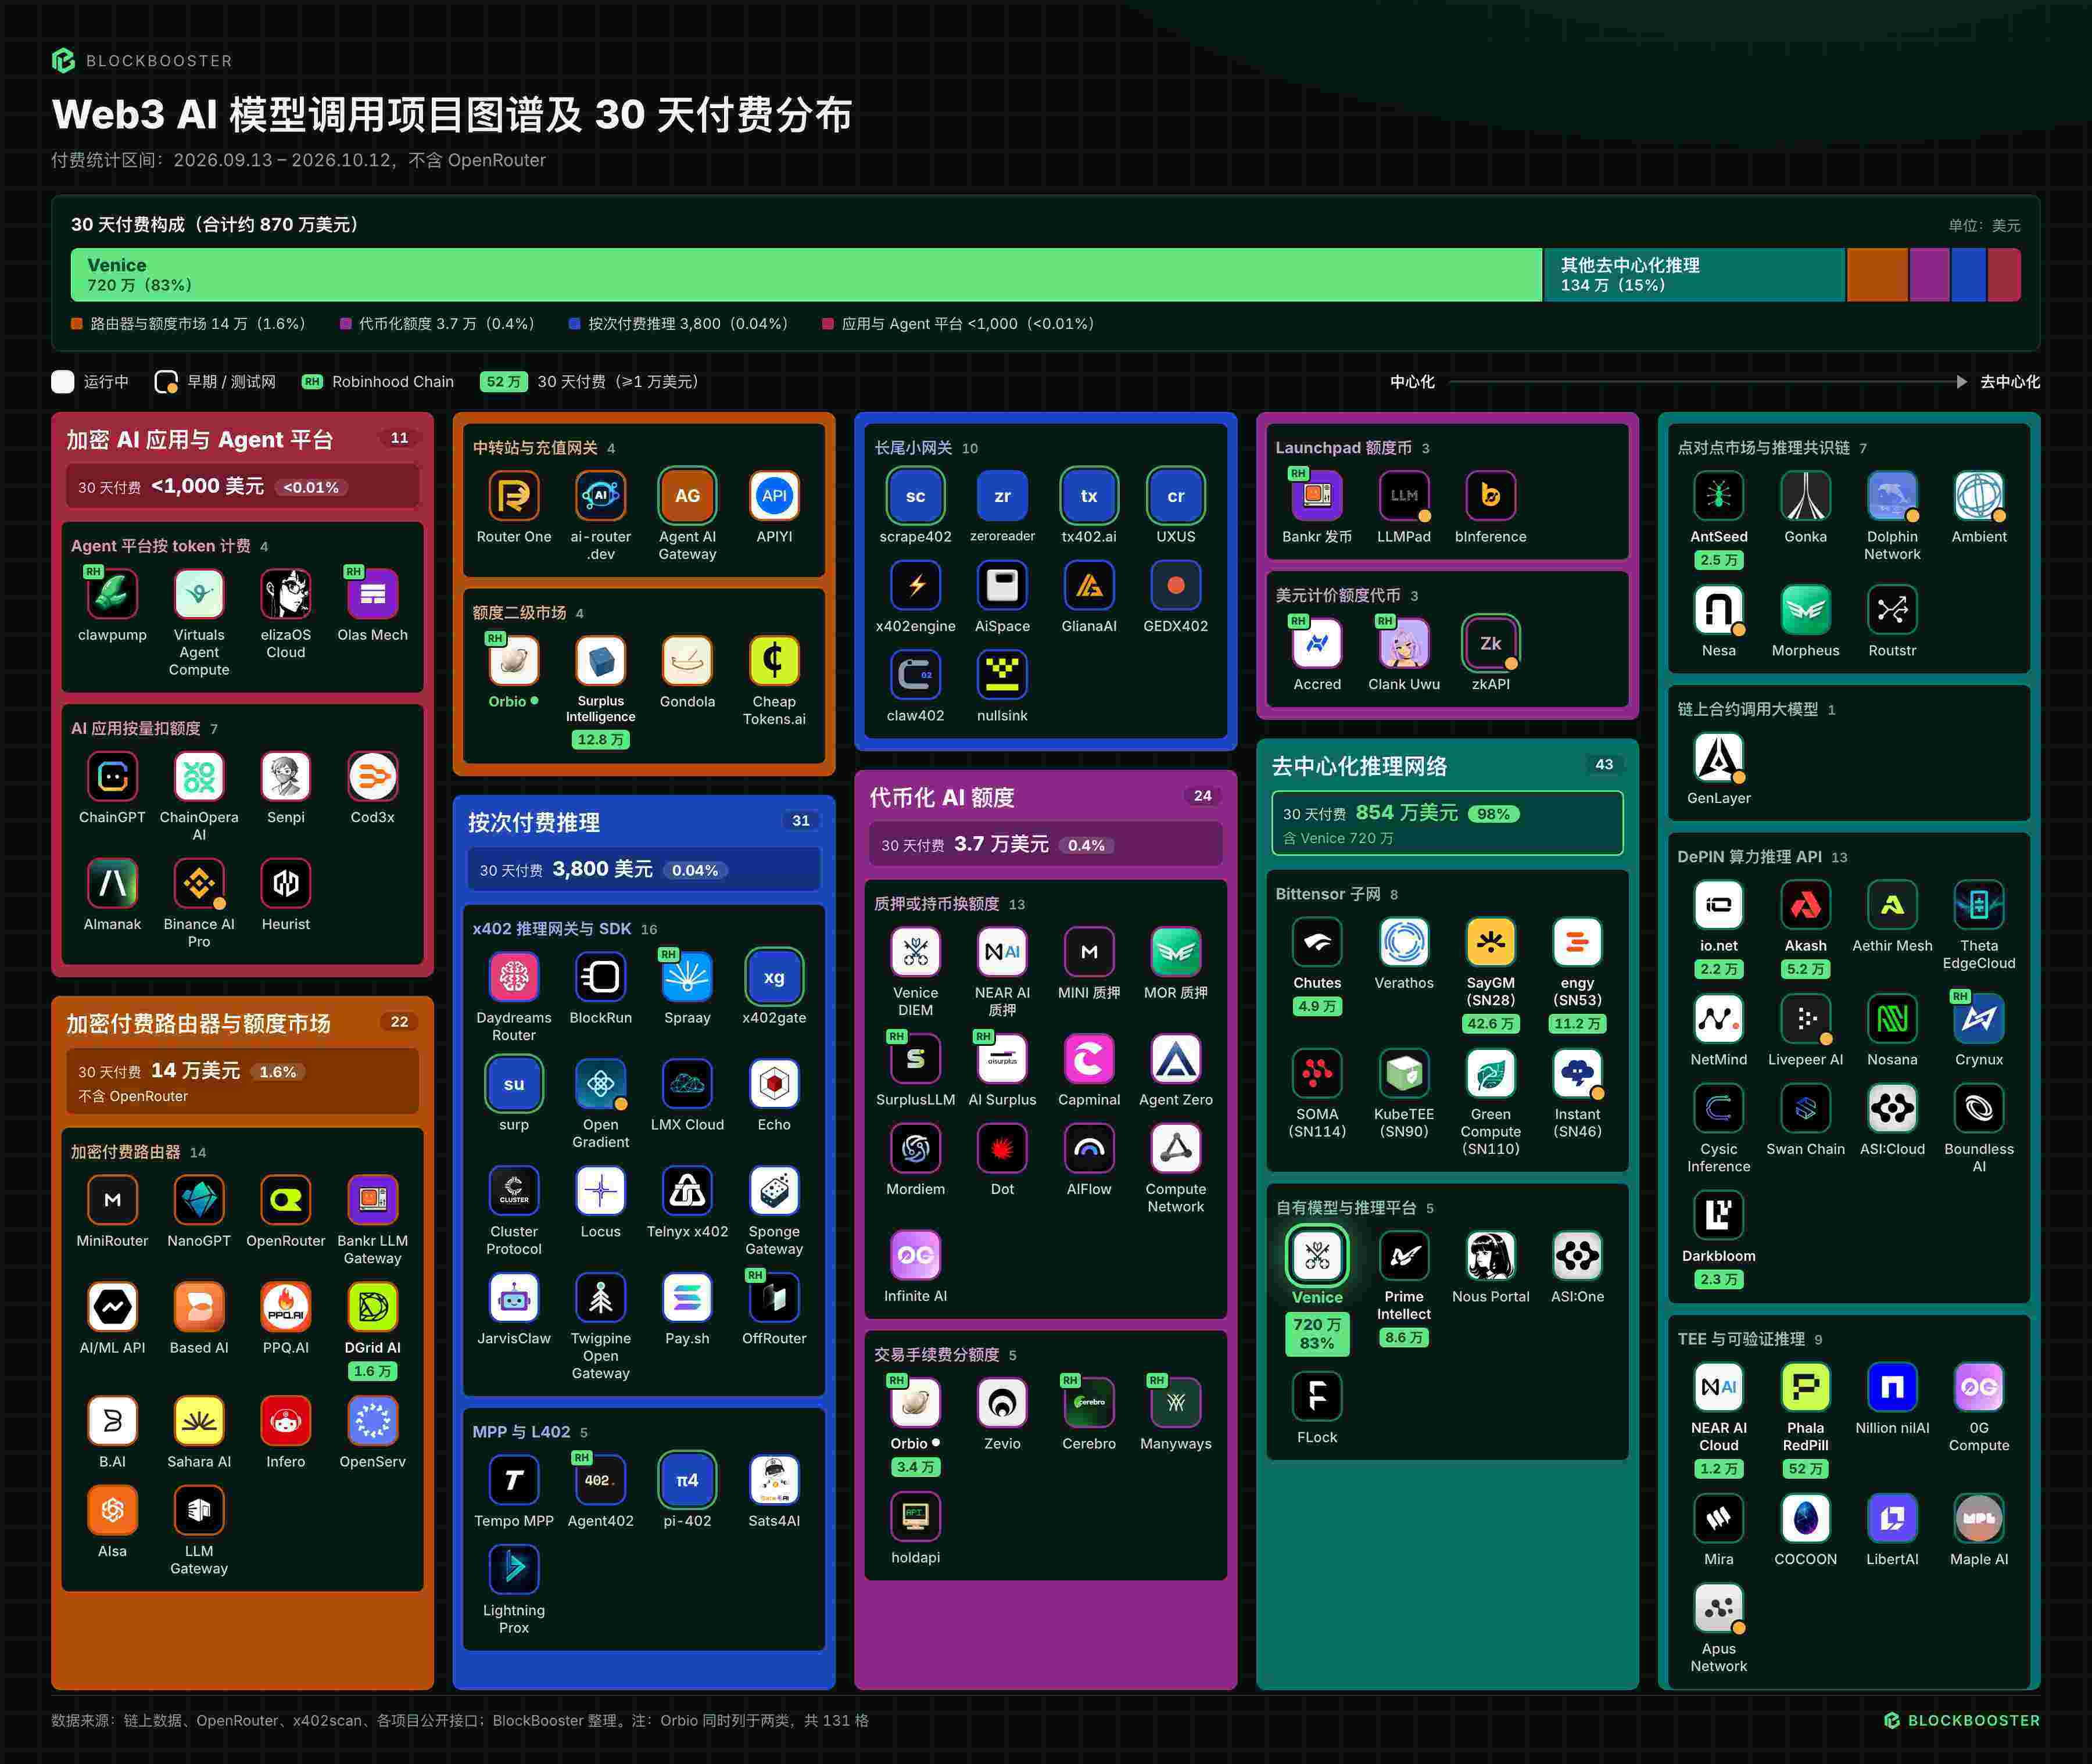Click the 去中心化推理网络 section heading
Image resolution: width=2092 pixels, height=1764 pixels.
(1359, 766)
